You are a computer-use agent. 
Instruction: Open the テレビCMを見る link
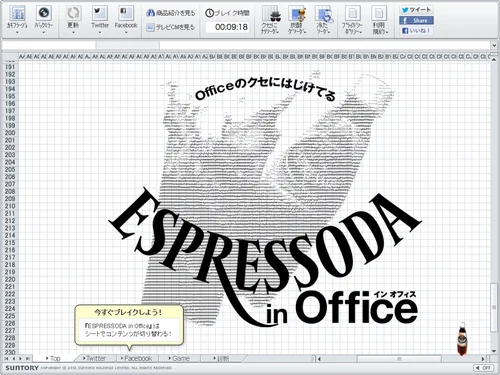tap(176, 27)
